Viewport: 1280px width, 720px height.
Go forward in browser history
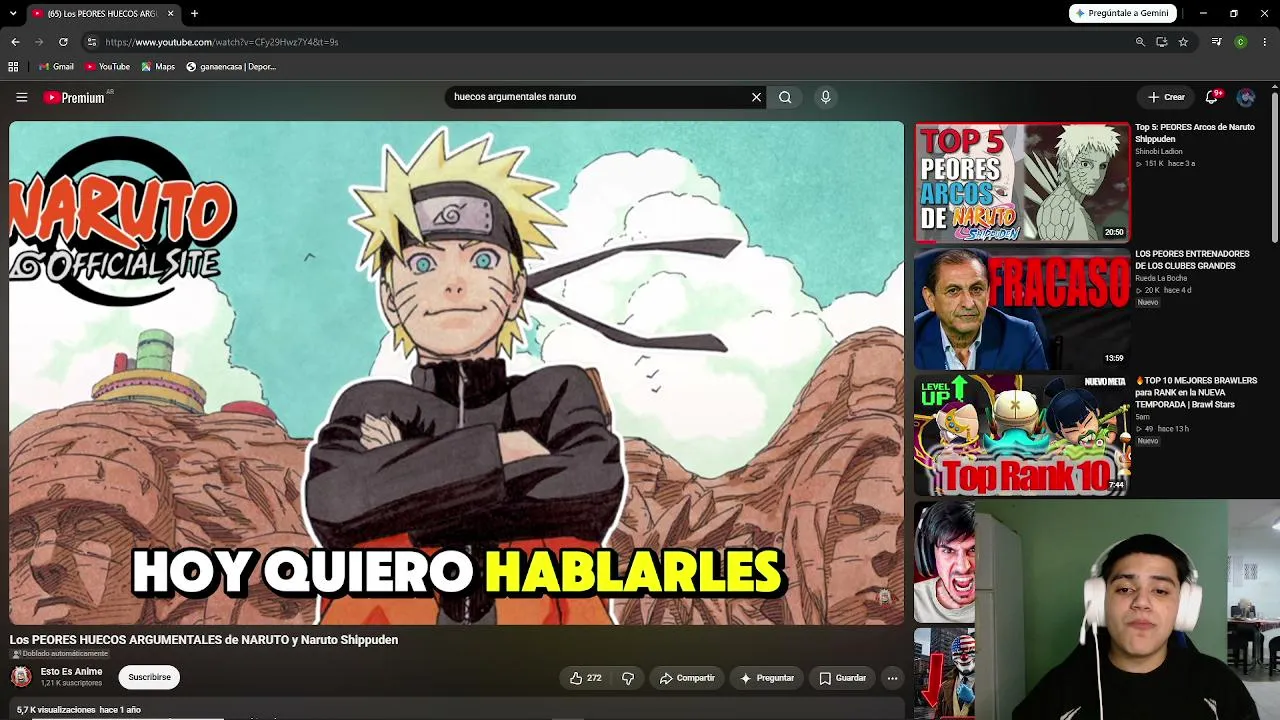[39, 42]
